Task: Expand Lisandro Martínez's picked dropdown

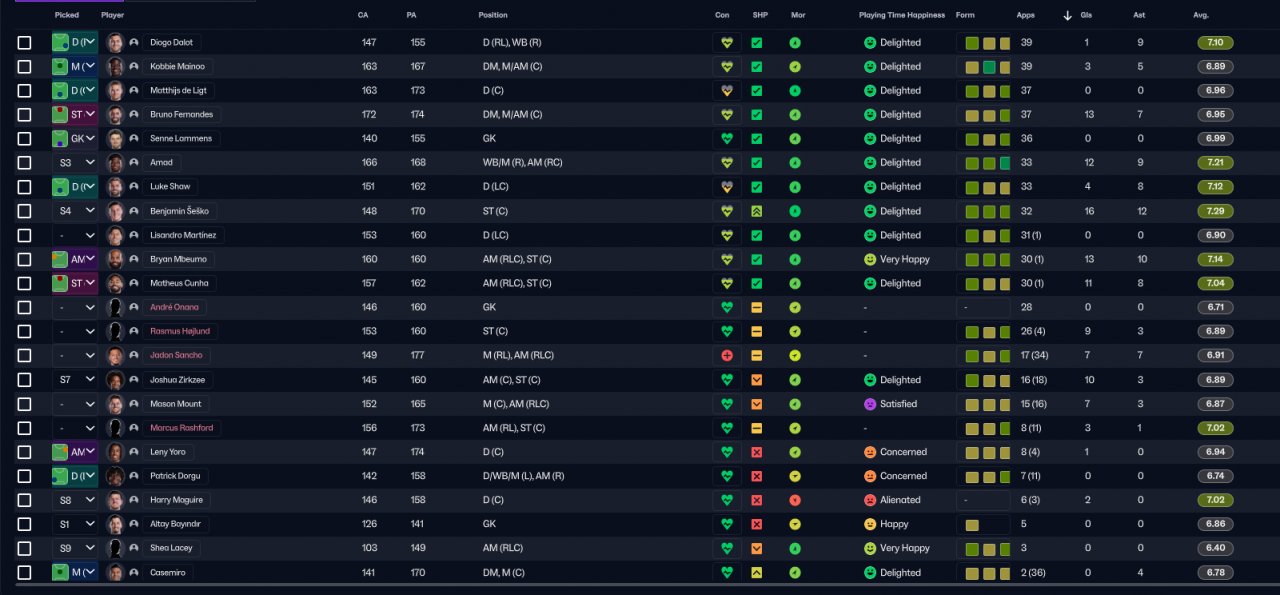Action: [89, 235]
